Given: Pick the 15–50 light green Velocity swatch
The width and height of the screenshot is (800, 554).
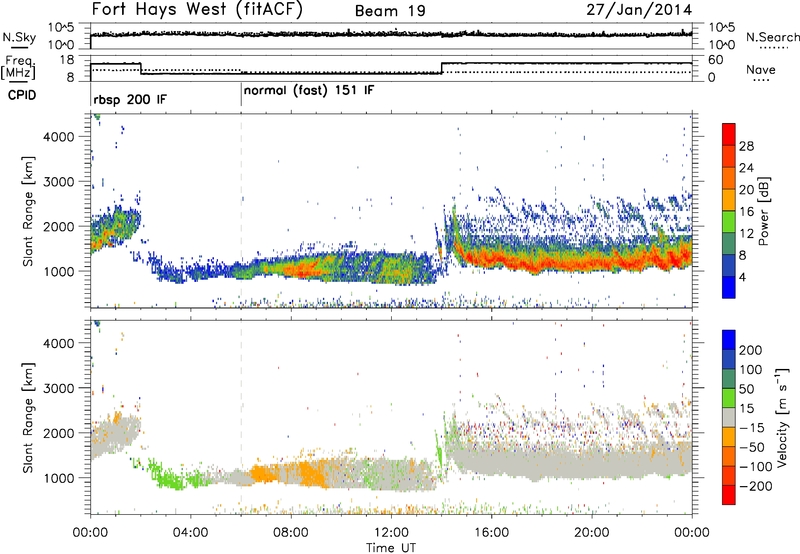Looking at the screenshot, I should coord(729,398).
